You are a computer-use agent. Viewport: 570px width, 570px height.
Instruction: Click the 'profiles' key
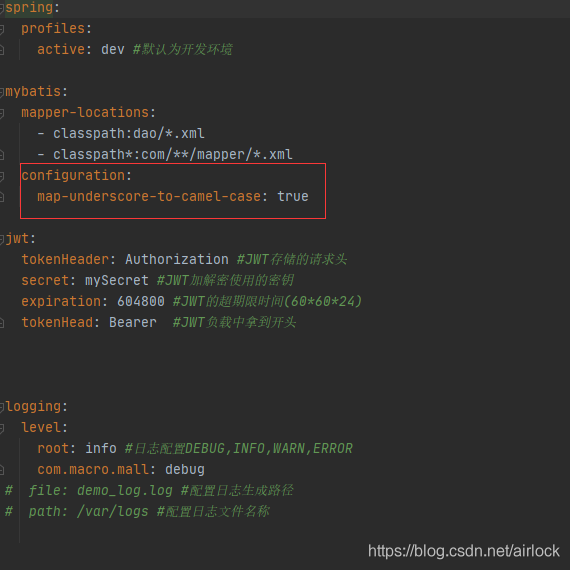tap(53, 28)
